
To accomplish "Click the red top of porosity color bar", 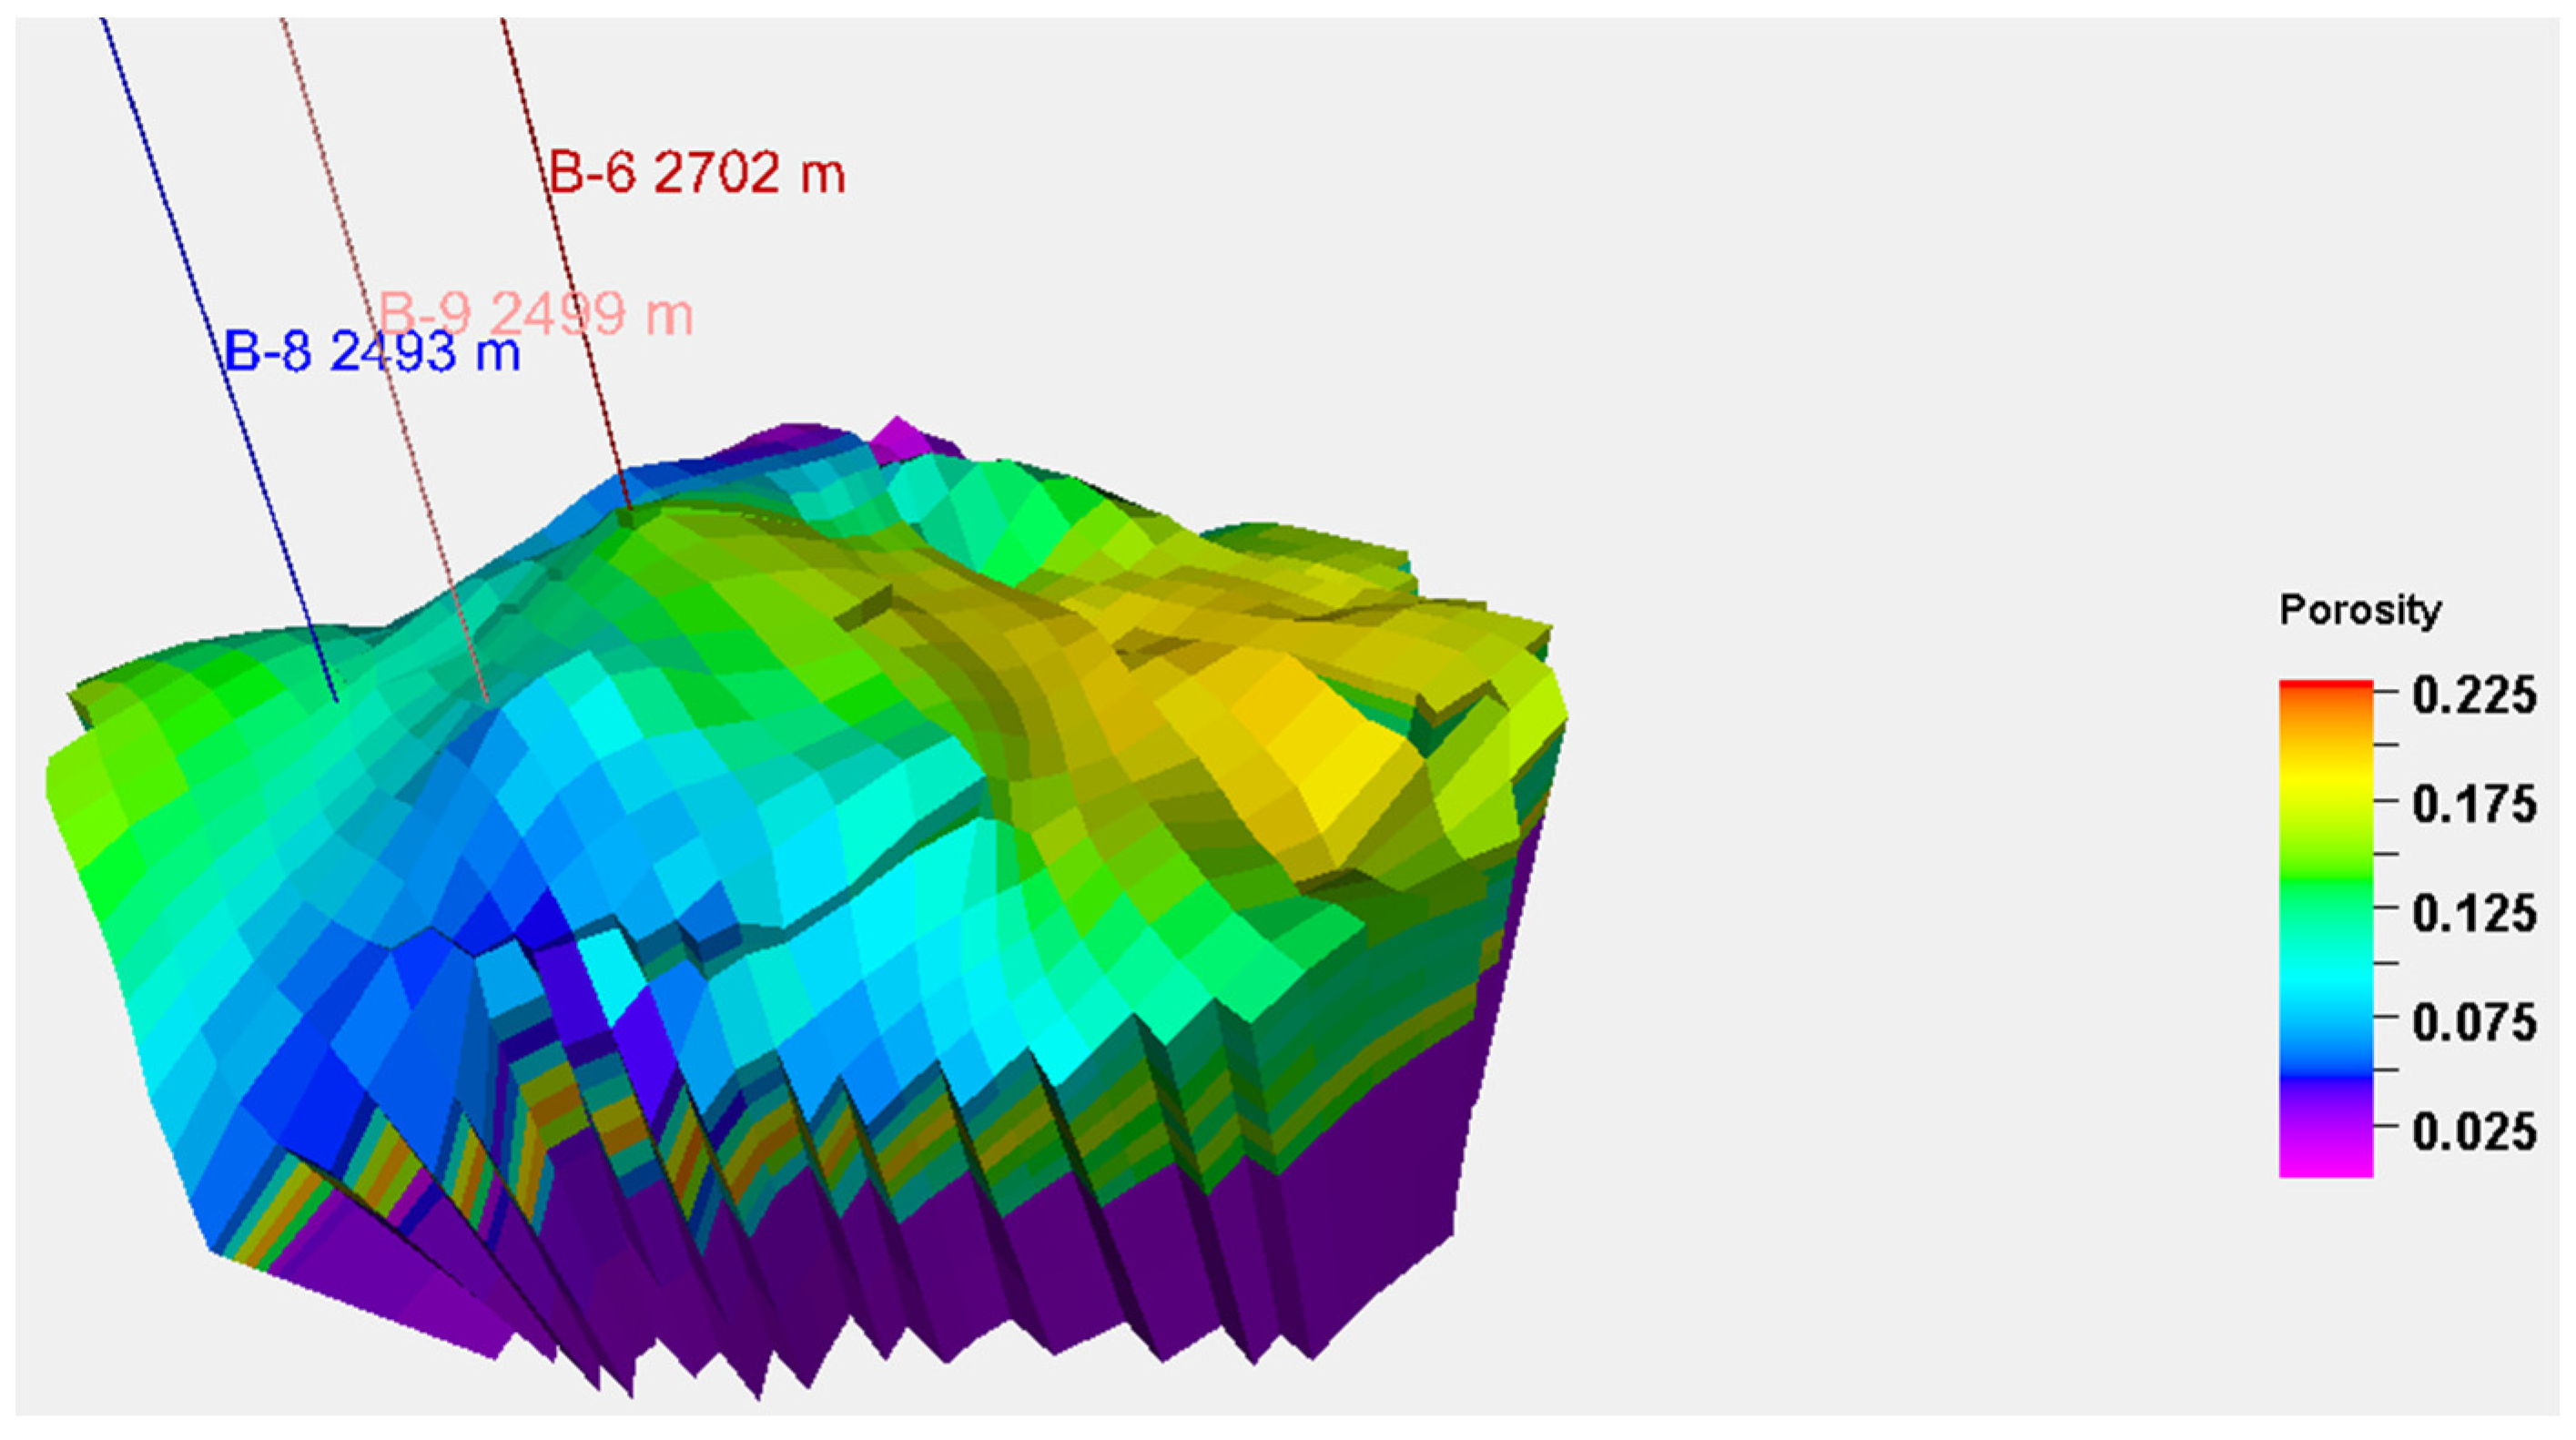I will 2325,688.
